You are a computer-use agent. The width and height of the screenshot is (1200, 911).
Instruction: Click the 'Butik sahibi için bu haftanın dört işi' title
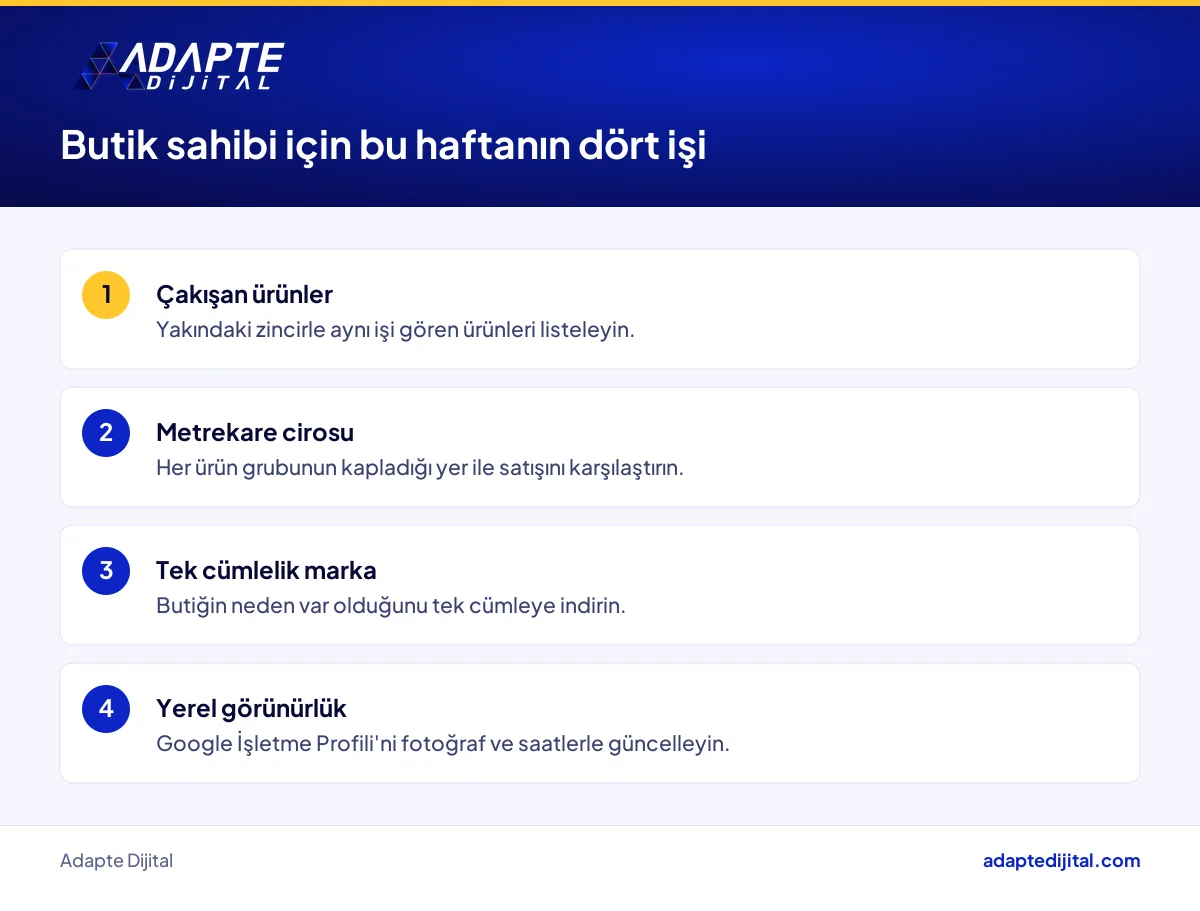383,146
